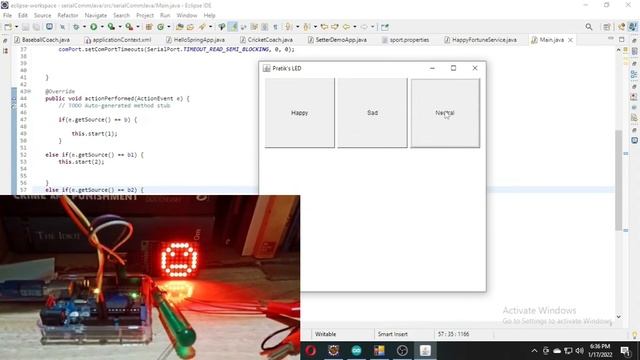The image size is (640, 360).
Task: Click the New Java Package icon
Action: pos(149,27)
